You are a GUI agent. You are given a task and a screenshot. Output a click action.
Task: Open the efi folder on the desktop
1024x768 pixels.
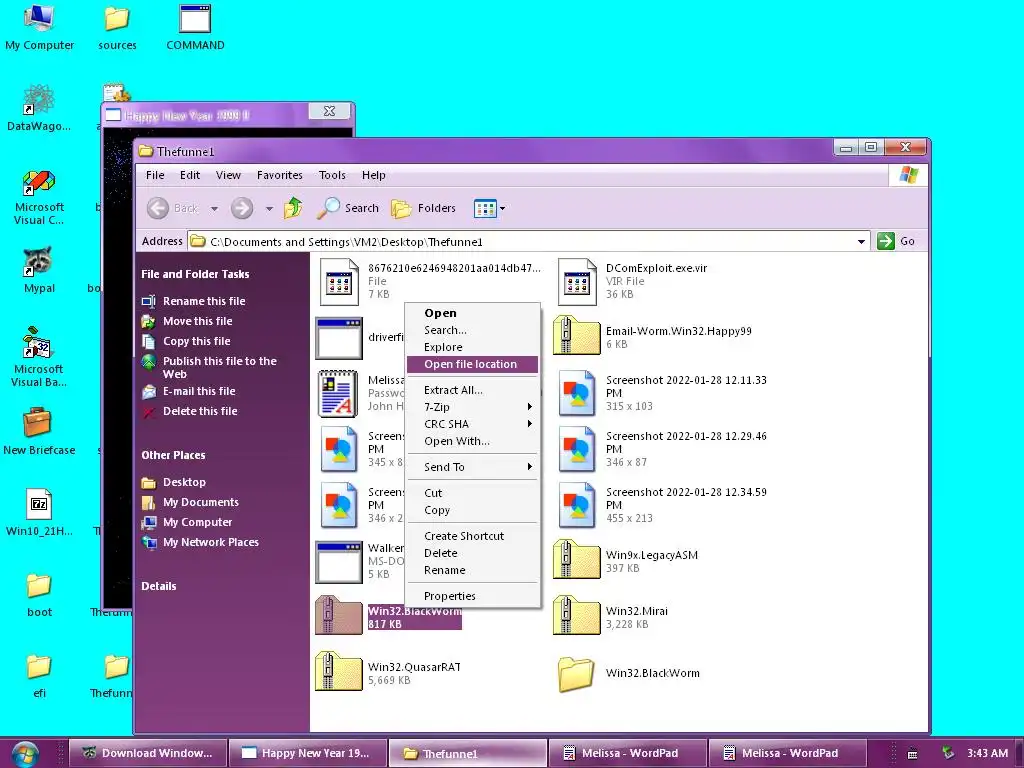pos(39,675)
